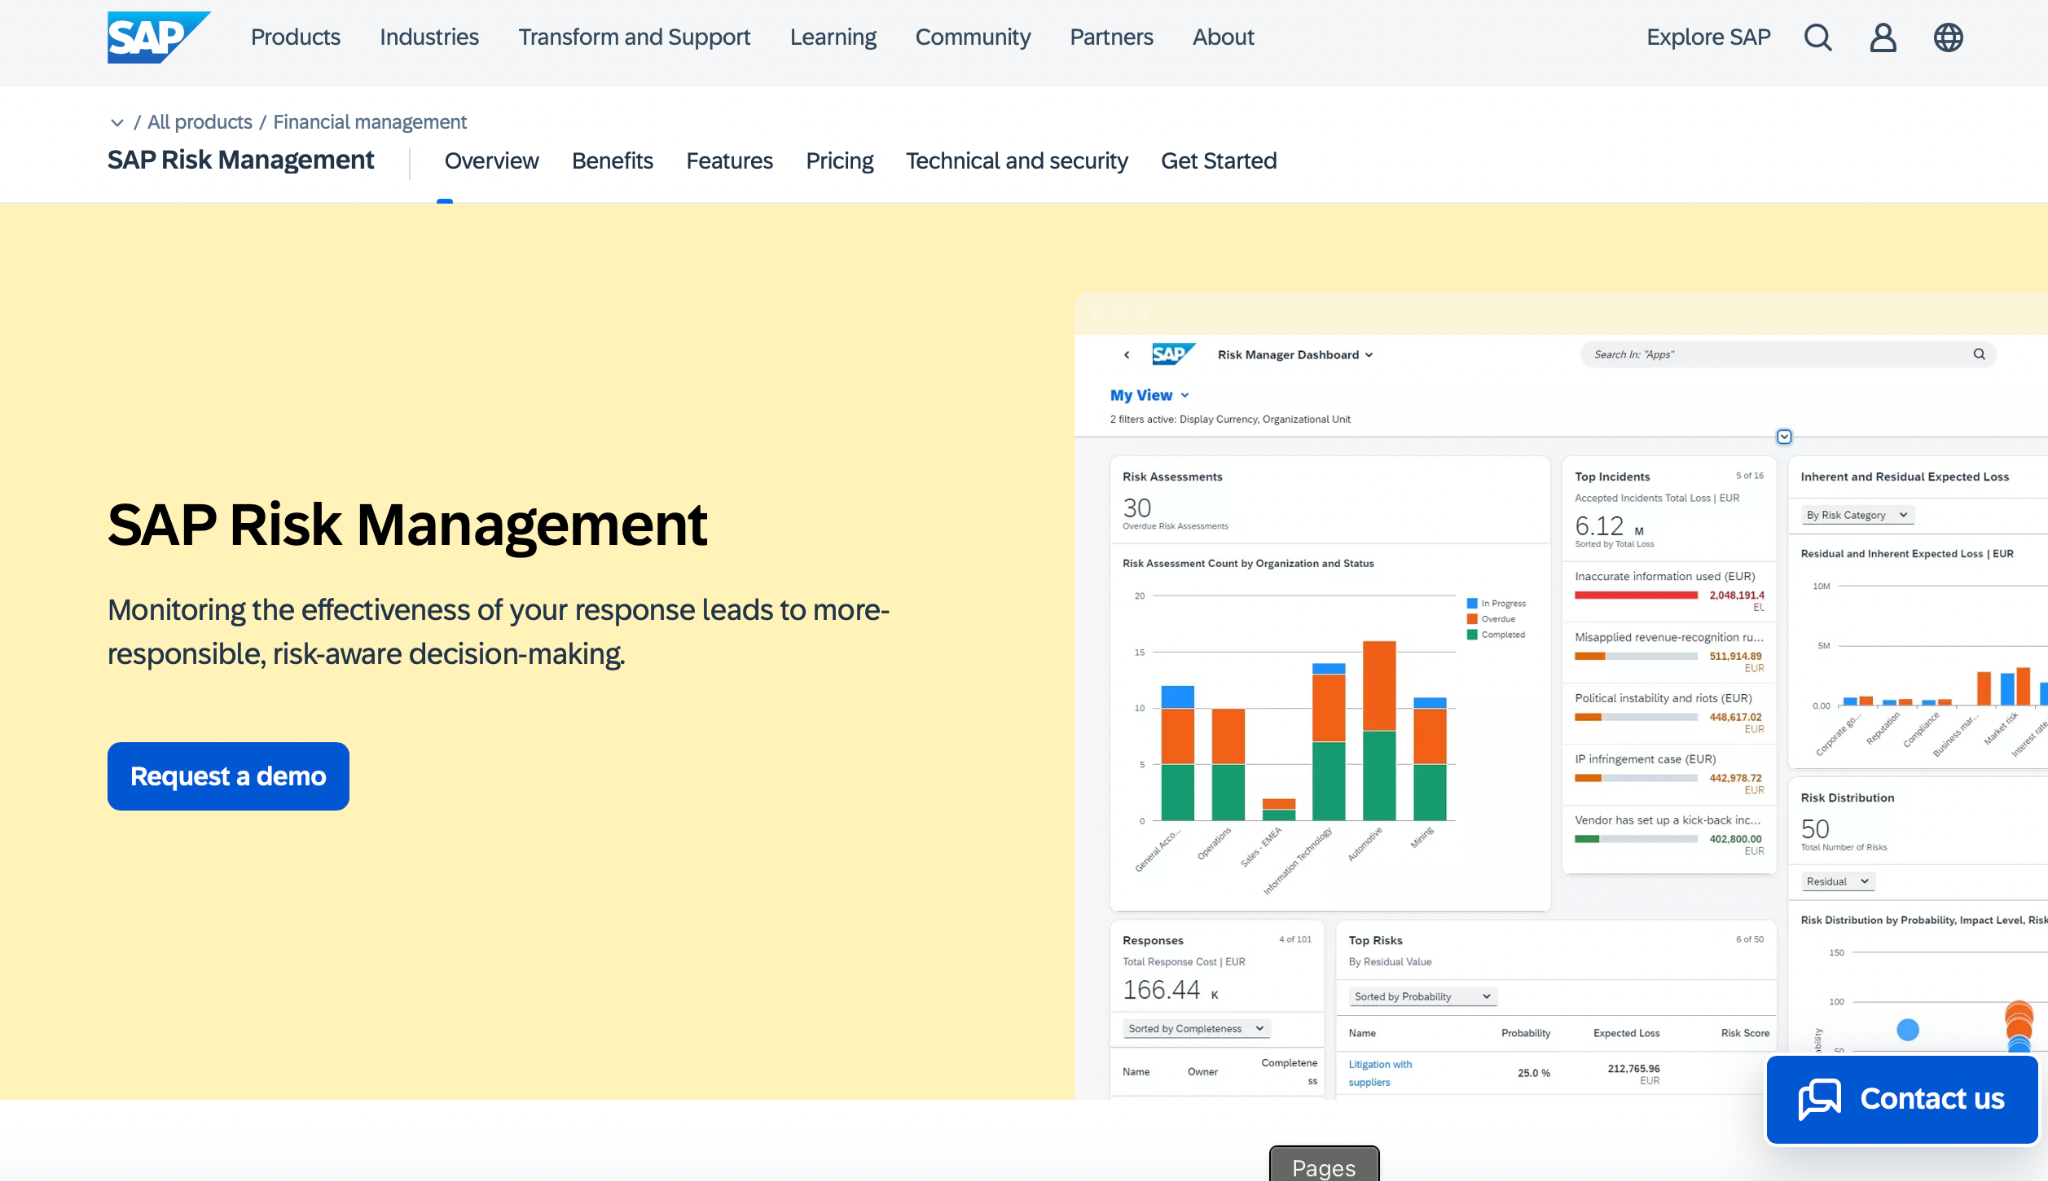This screenshot has width=2048, height=1181.
Task: Go to Financial management breadcrumb
Action: pyautogui.click(x=370, y=122)
